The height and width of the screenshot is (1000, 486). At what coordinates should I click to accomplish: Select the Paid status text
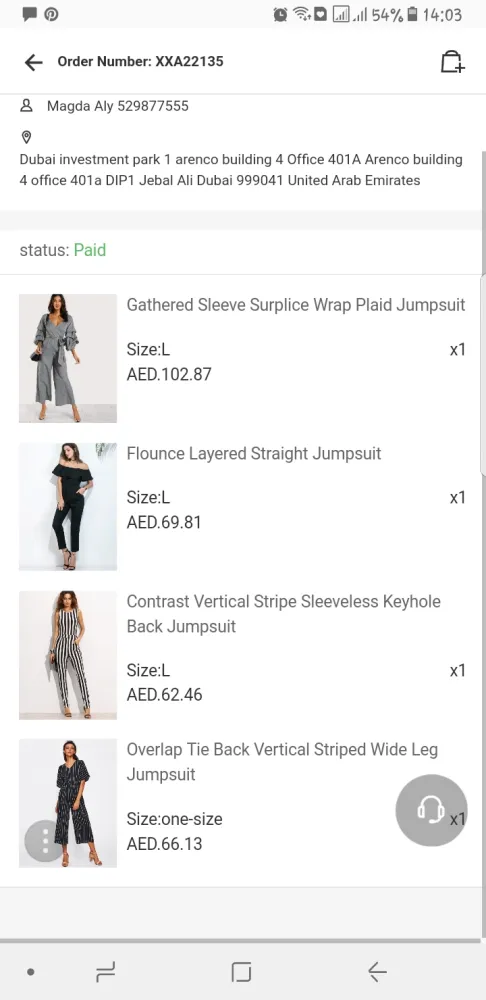pyautogui.click(x=90, y=250)
